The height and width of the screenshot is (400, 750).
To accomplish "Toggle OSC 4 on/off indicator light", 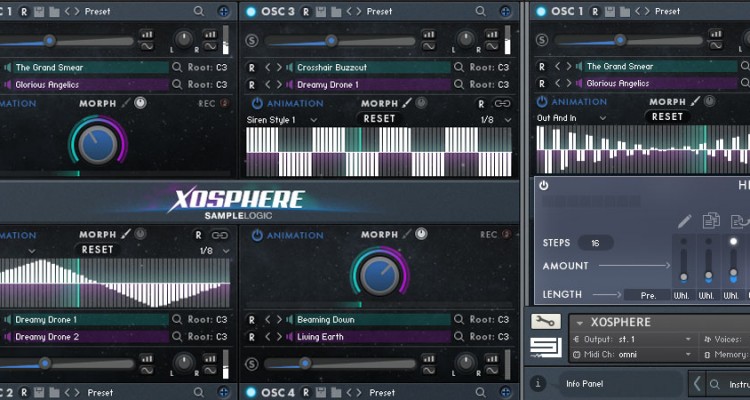I will [251, 392].
